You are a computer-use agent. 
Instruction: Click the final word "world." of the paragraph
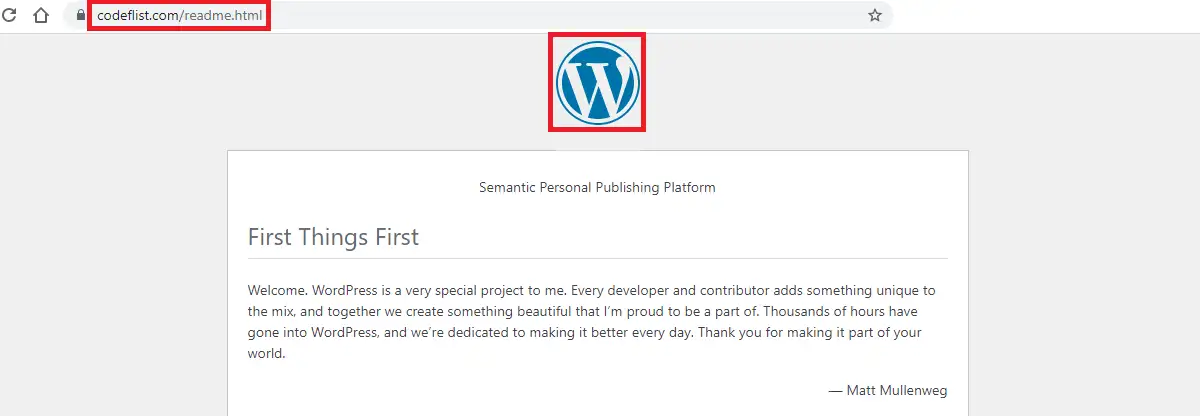pyautogui.click(x=267, y=354)
